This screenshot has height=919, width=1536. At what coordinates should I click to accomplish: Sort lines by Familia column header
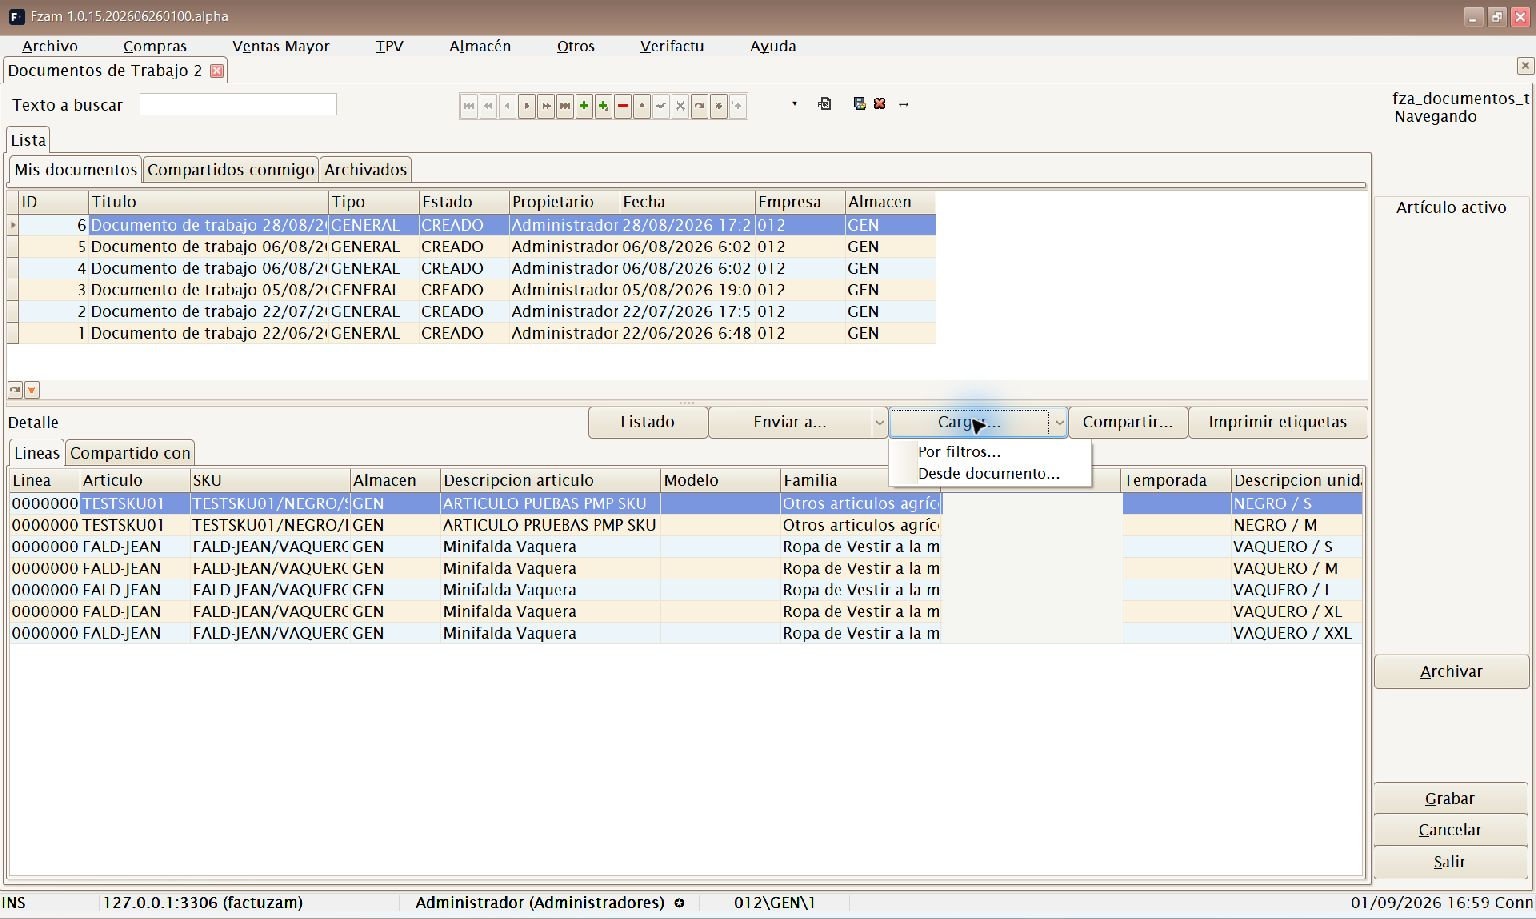click(860, 481)
